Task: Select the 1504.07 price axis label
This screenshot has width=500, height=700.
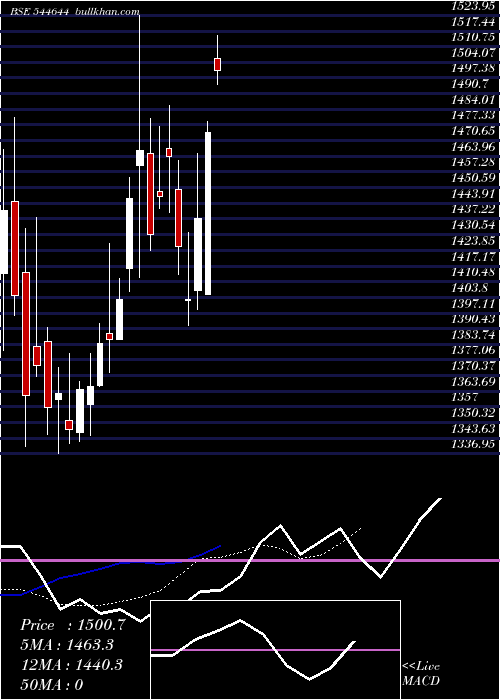Action: 473,53
